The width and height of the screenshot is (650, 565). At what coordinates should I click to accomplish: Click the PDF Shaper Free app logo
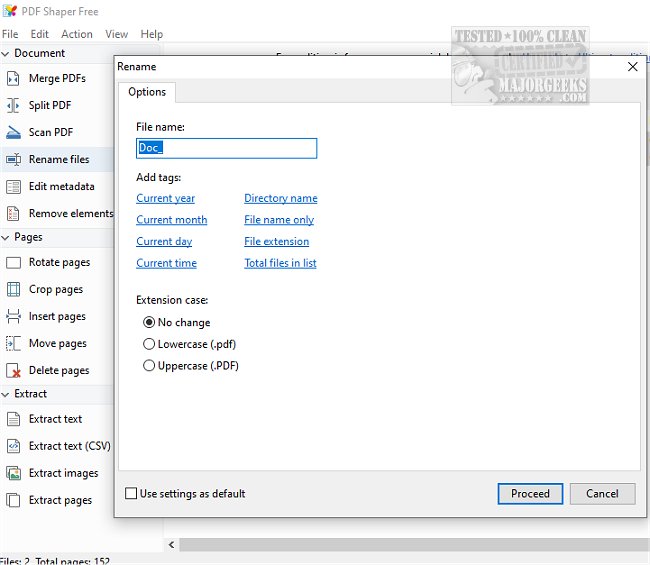click(x=10, y=11)
